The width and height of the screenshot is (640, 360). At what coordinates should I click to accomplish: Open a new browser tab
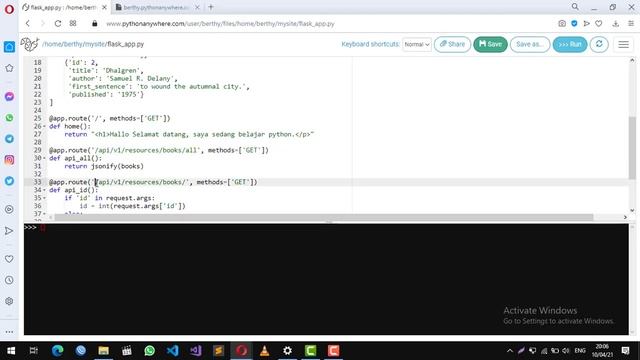211,7
